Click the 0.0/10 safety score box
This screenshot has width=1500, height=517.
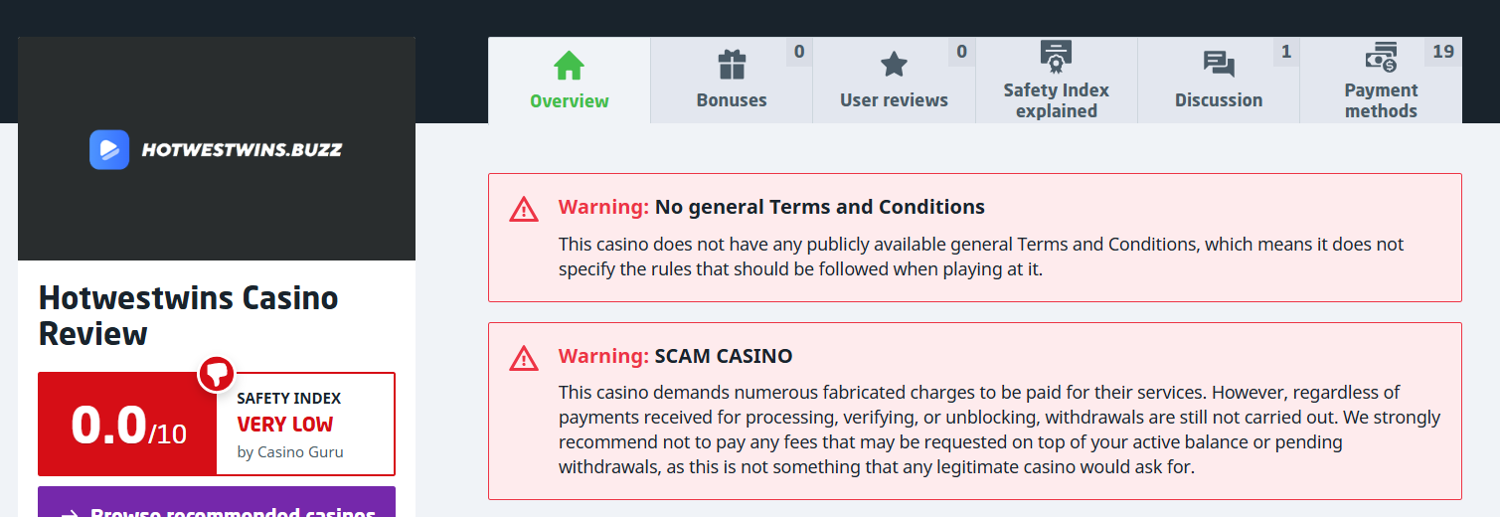[128, 425]
